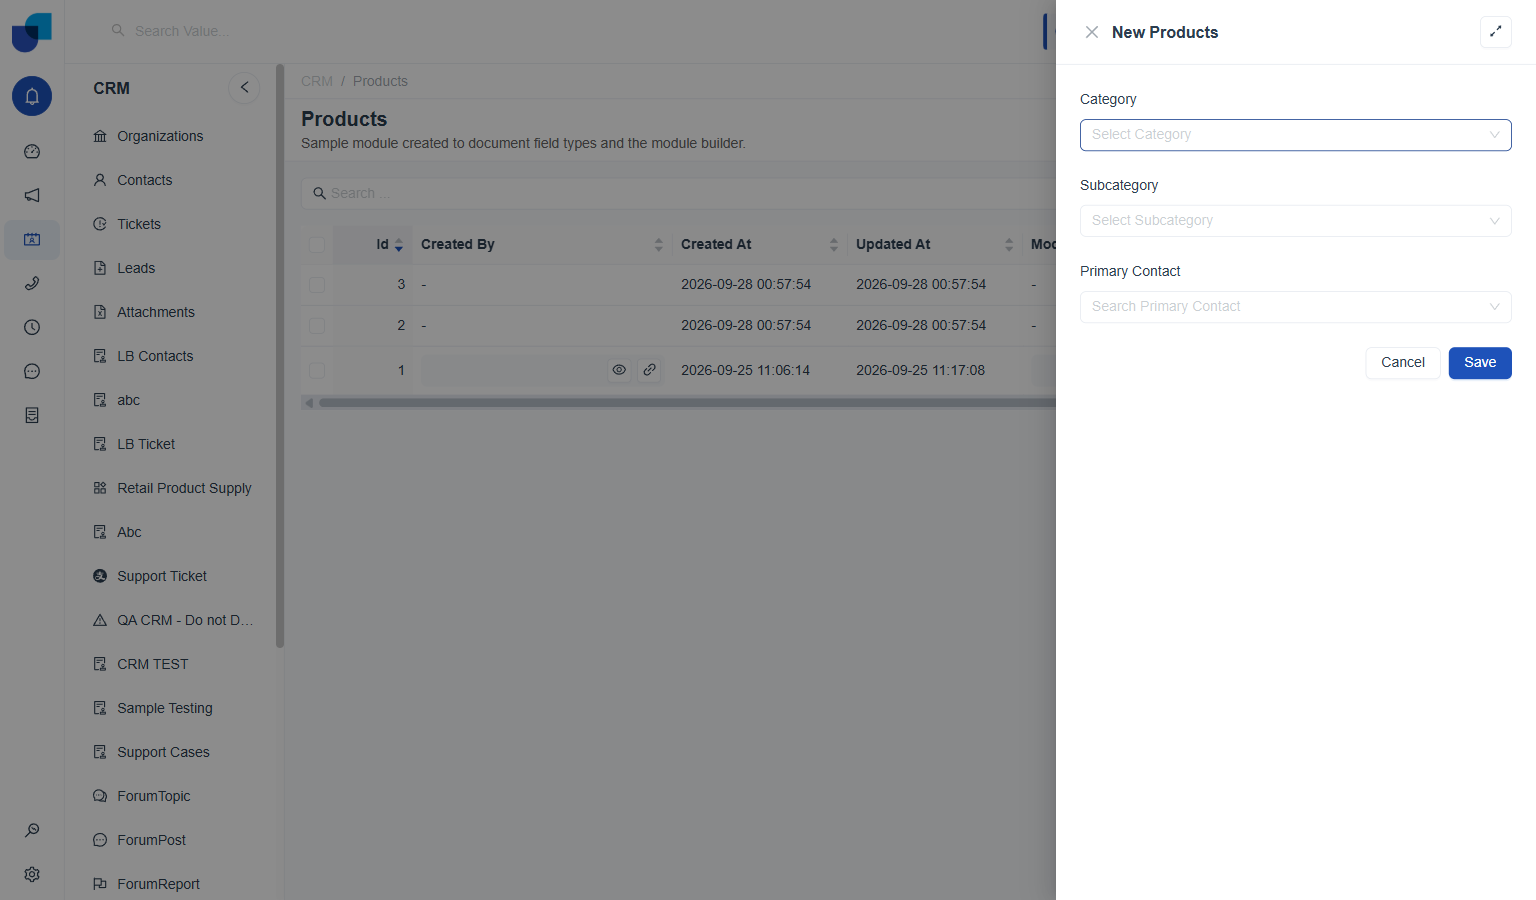
Task: Open the clock history icon in rail
Action: tap(32, 327)
